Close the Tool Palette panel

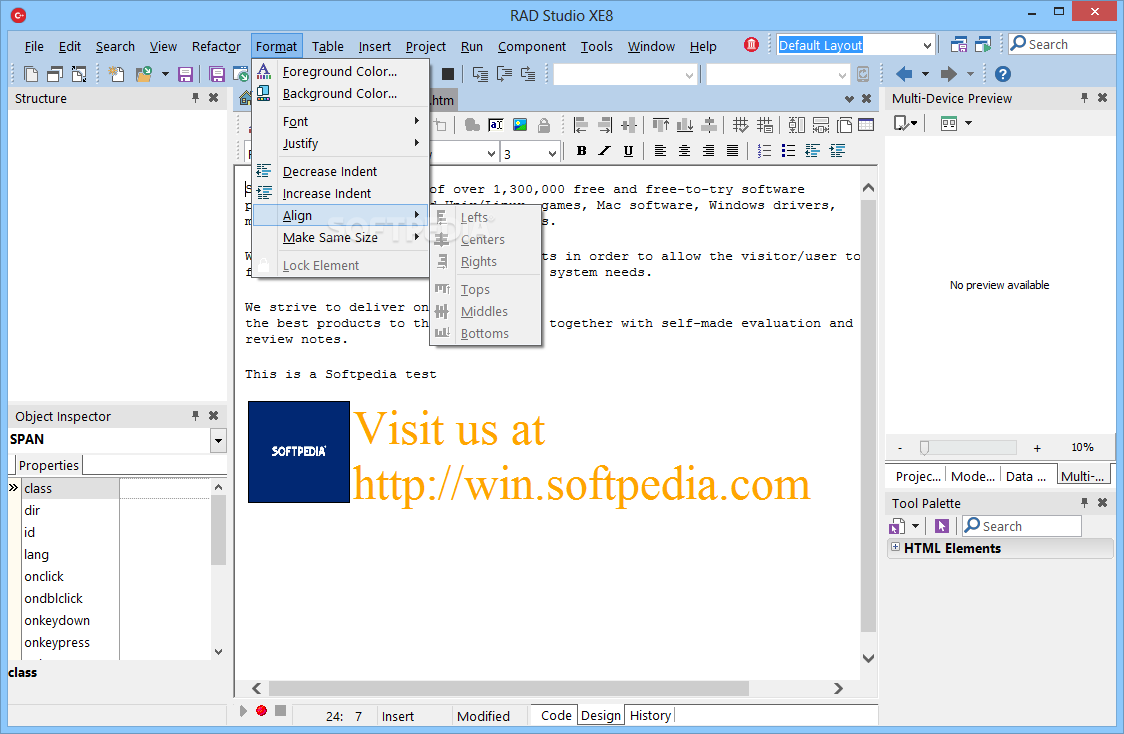(1102, 502)
